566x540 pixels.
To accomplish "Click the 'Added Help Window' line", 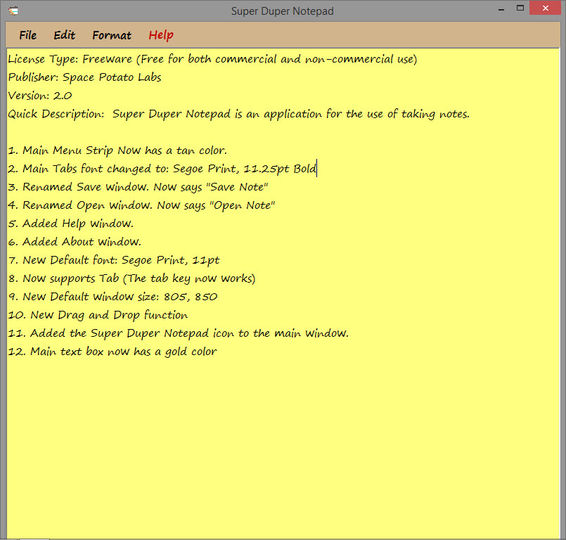I will [x=71, y=223].
